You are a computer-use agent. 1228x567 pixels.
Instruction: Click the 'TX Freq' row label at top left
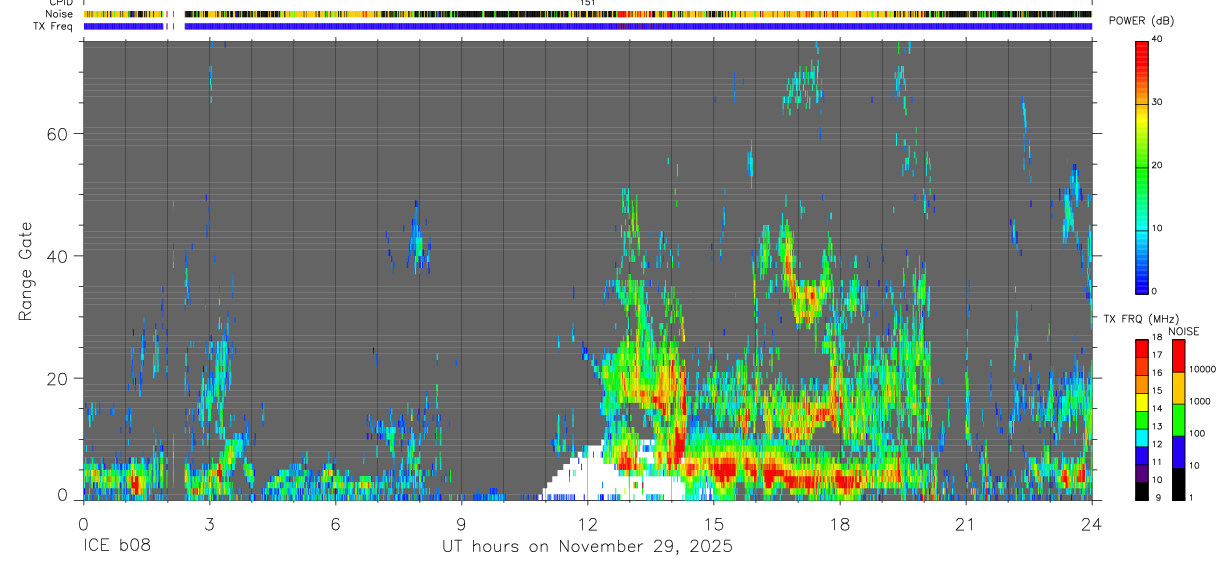point(52,26)
